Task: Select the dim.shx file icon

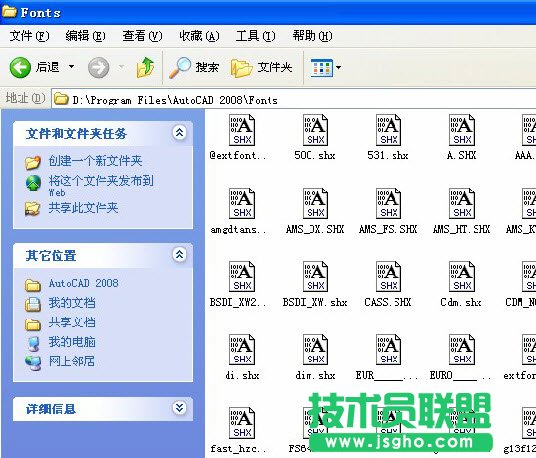Action: [315, 350]
